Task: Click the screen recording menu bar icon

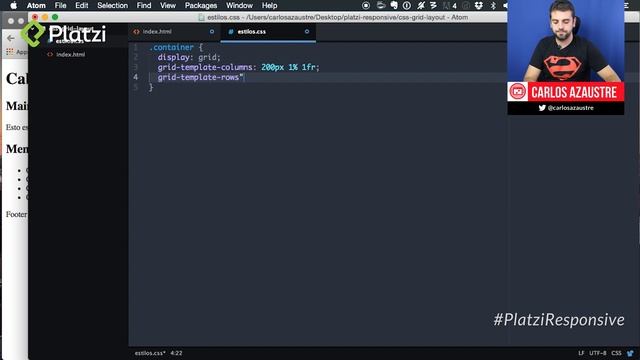Action: click(366, 5)
